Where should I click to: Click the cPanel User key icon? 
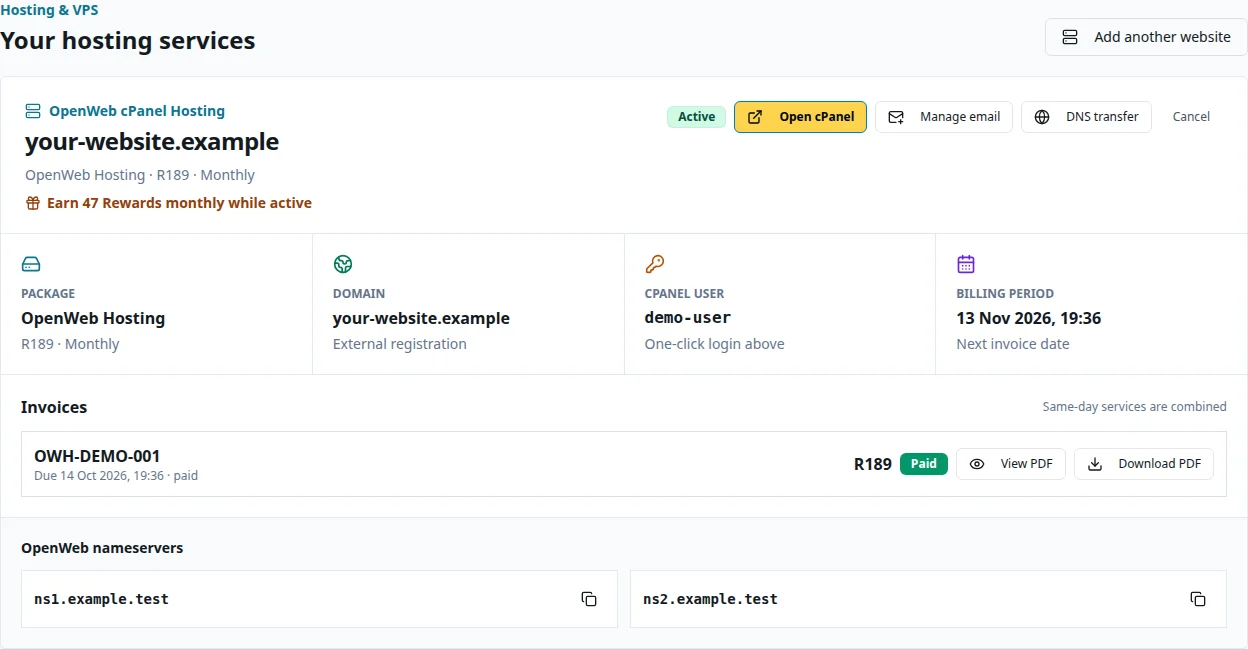click(x=655, y=264)
